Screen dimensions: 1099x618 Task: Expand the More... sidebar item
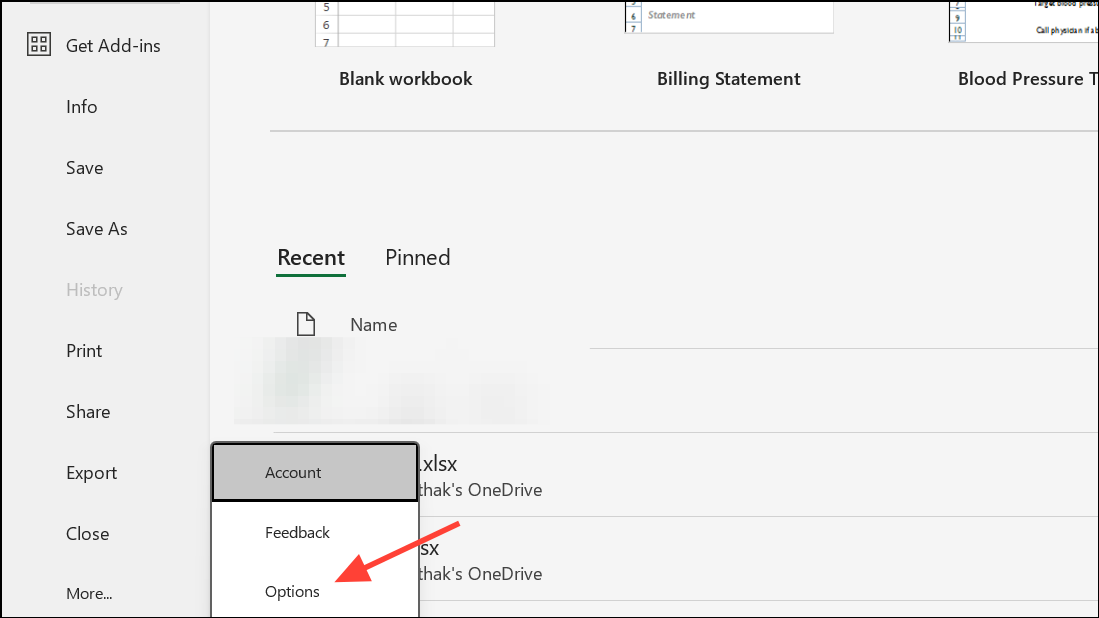(x=89, y=594)
